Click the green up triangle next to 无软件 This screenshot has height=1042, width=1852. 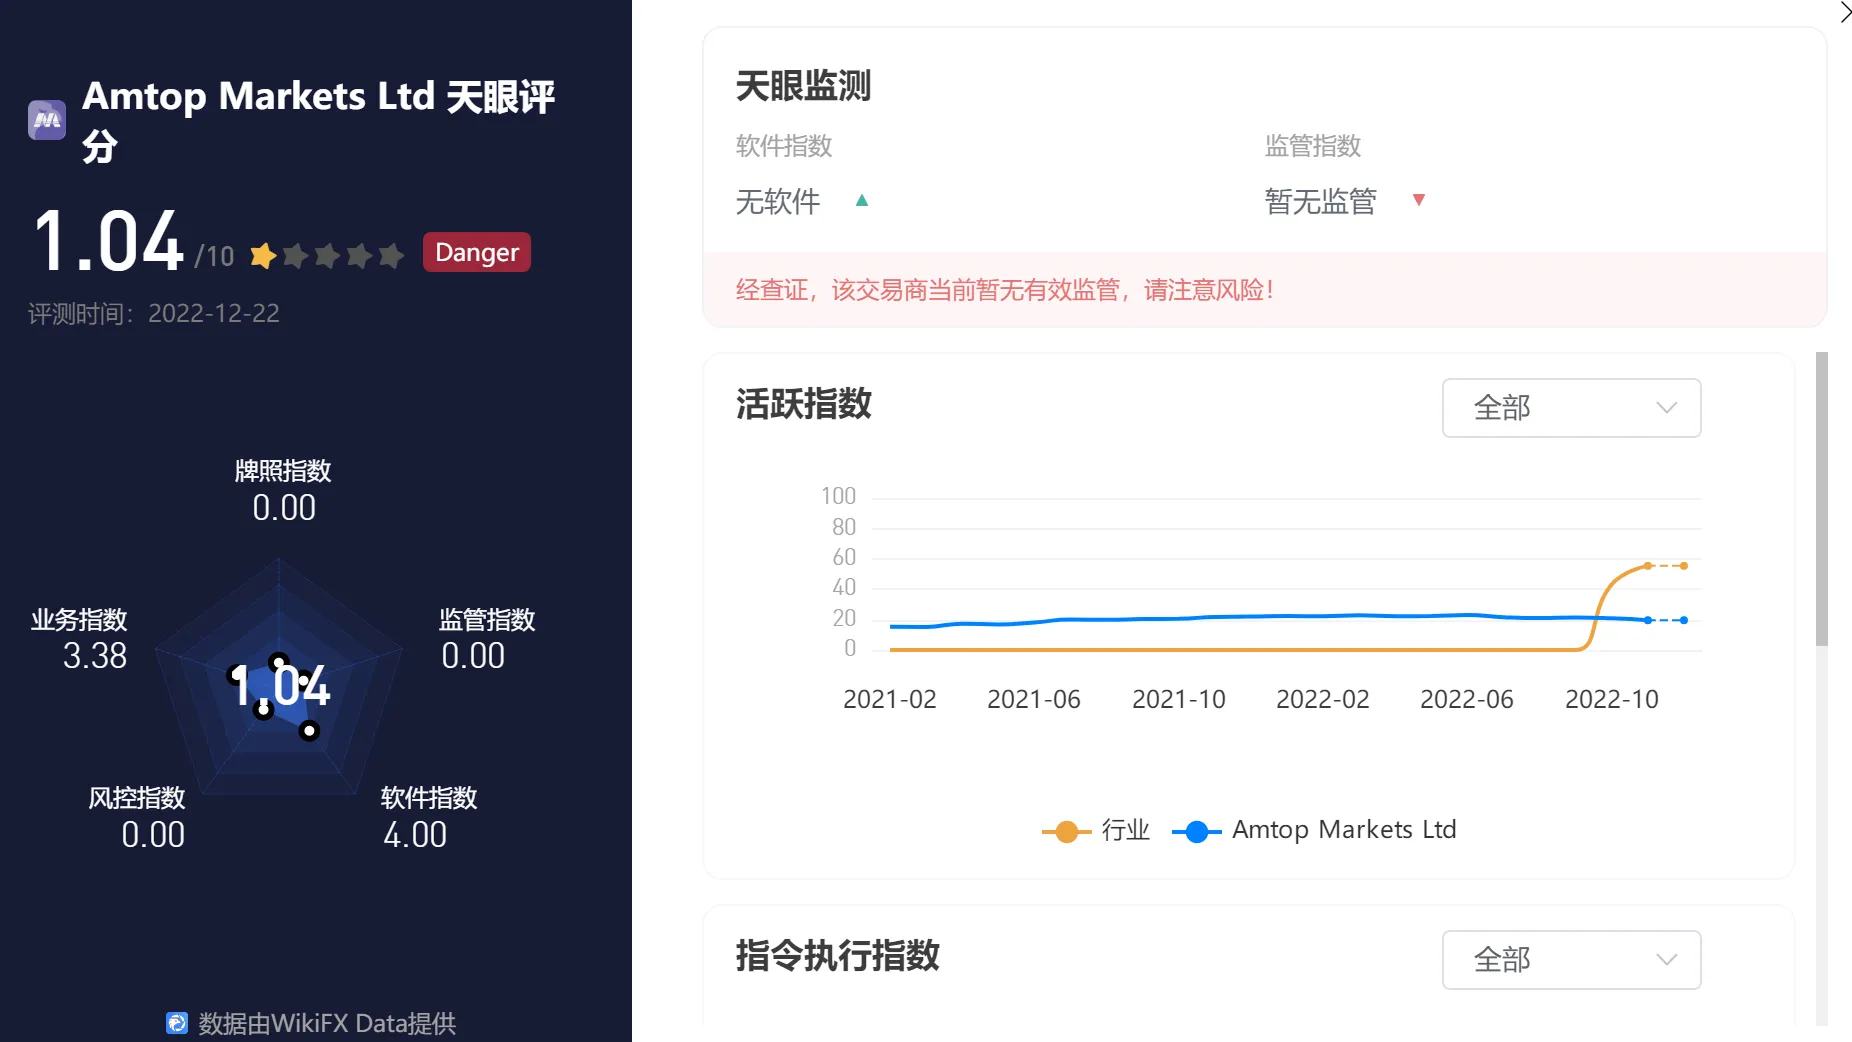862,201
